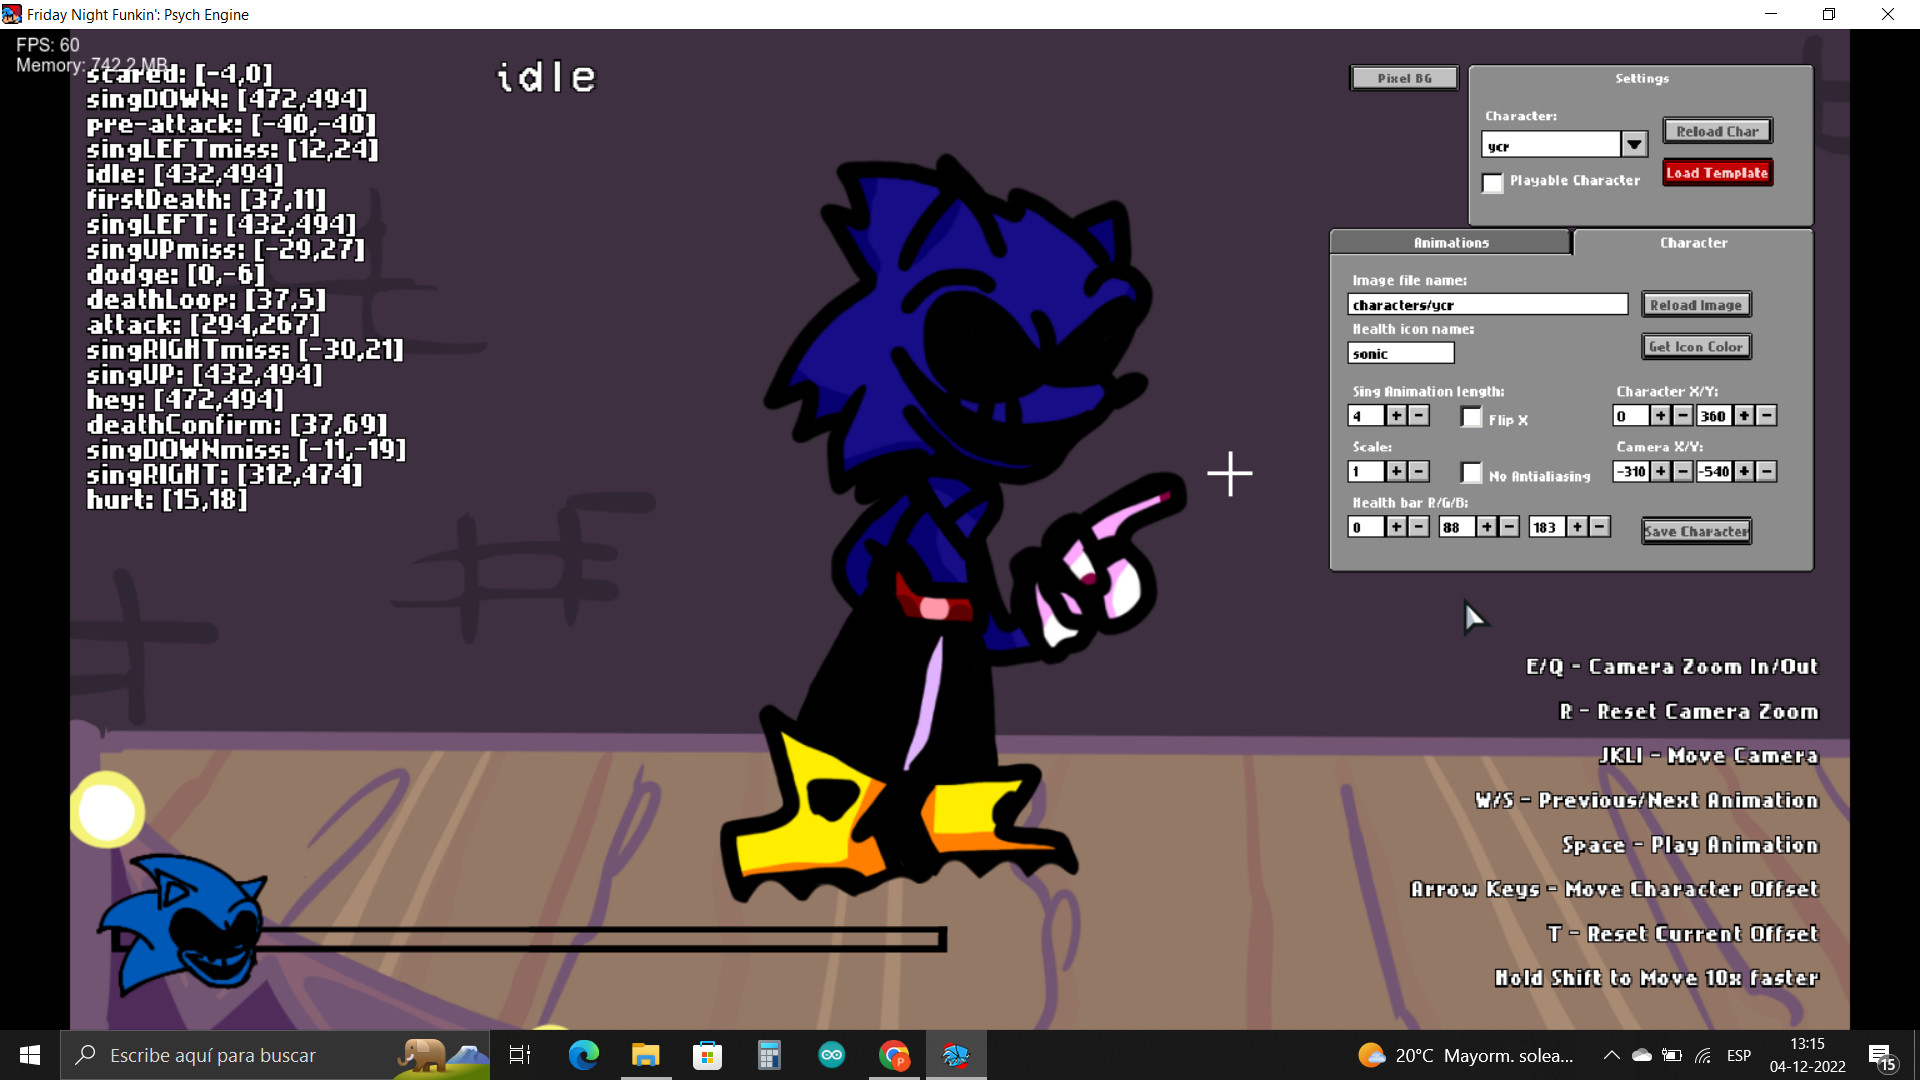1920x1080 pixels.
Task: Increase Sing Animation length with plus button
Action: [1397, 416]
